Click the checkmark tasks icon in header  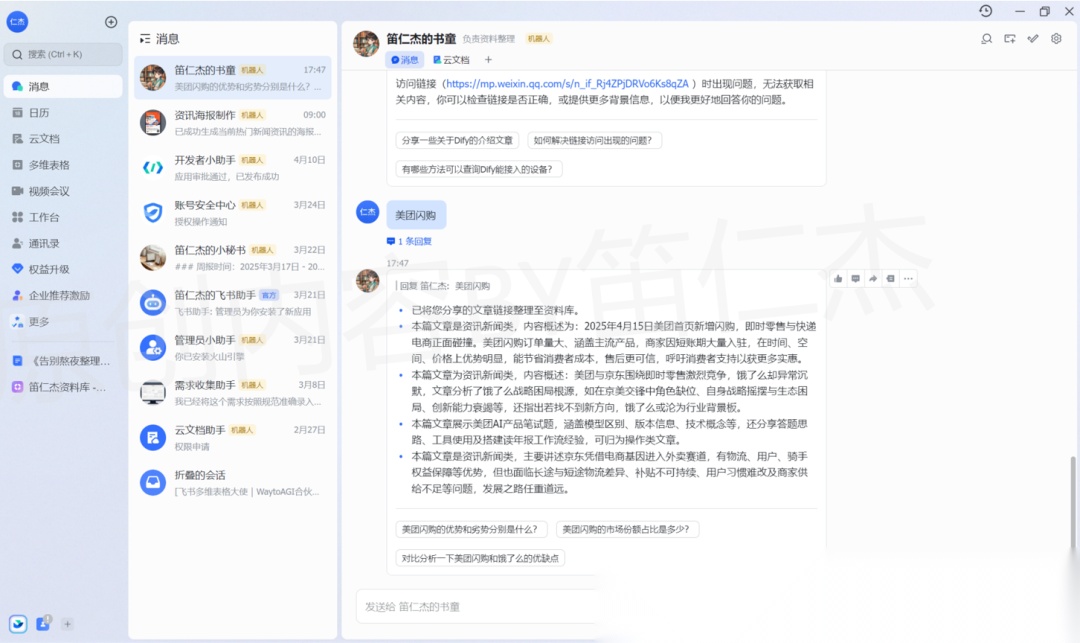click(x=1032, y=39)
